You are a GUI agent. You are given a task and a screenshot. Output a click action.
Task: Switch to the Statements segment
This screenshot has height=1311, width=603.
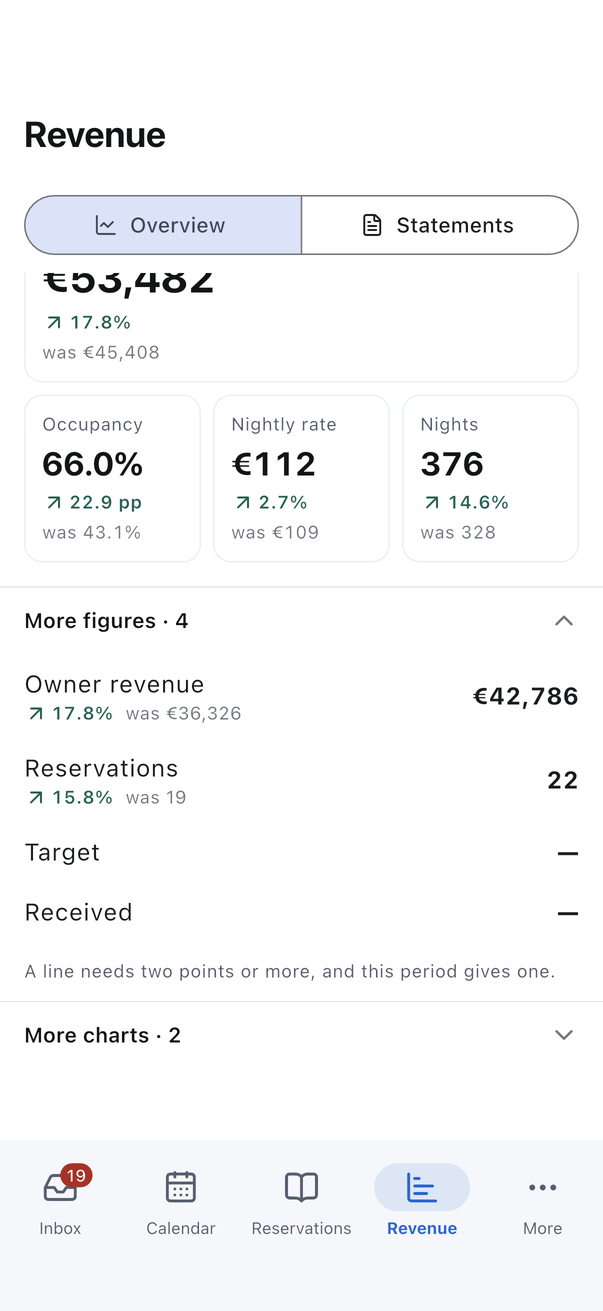click(440, 225)
